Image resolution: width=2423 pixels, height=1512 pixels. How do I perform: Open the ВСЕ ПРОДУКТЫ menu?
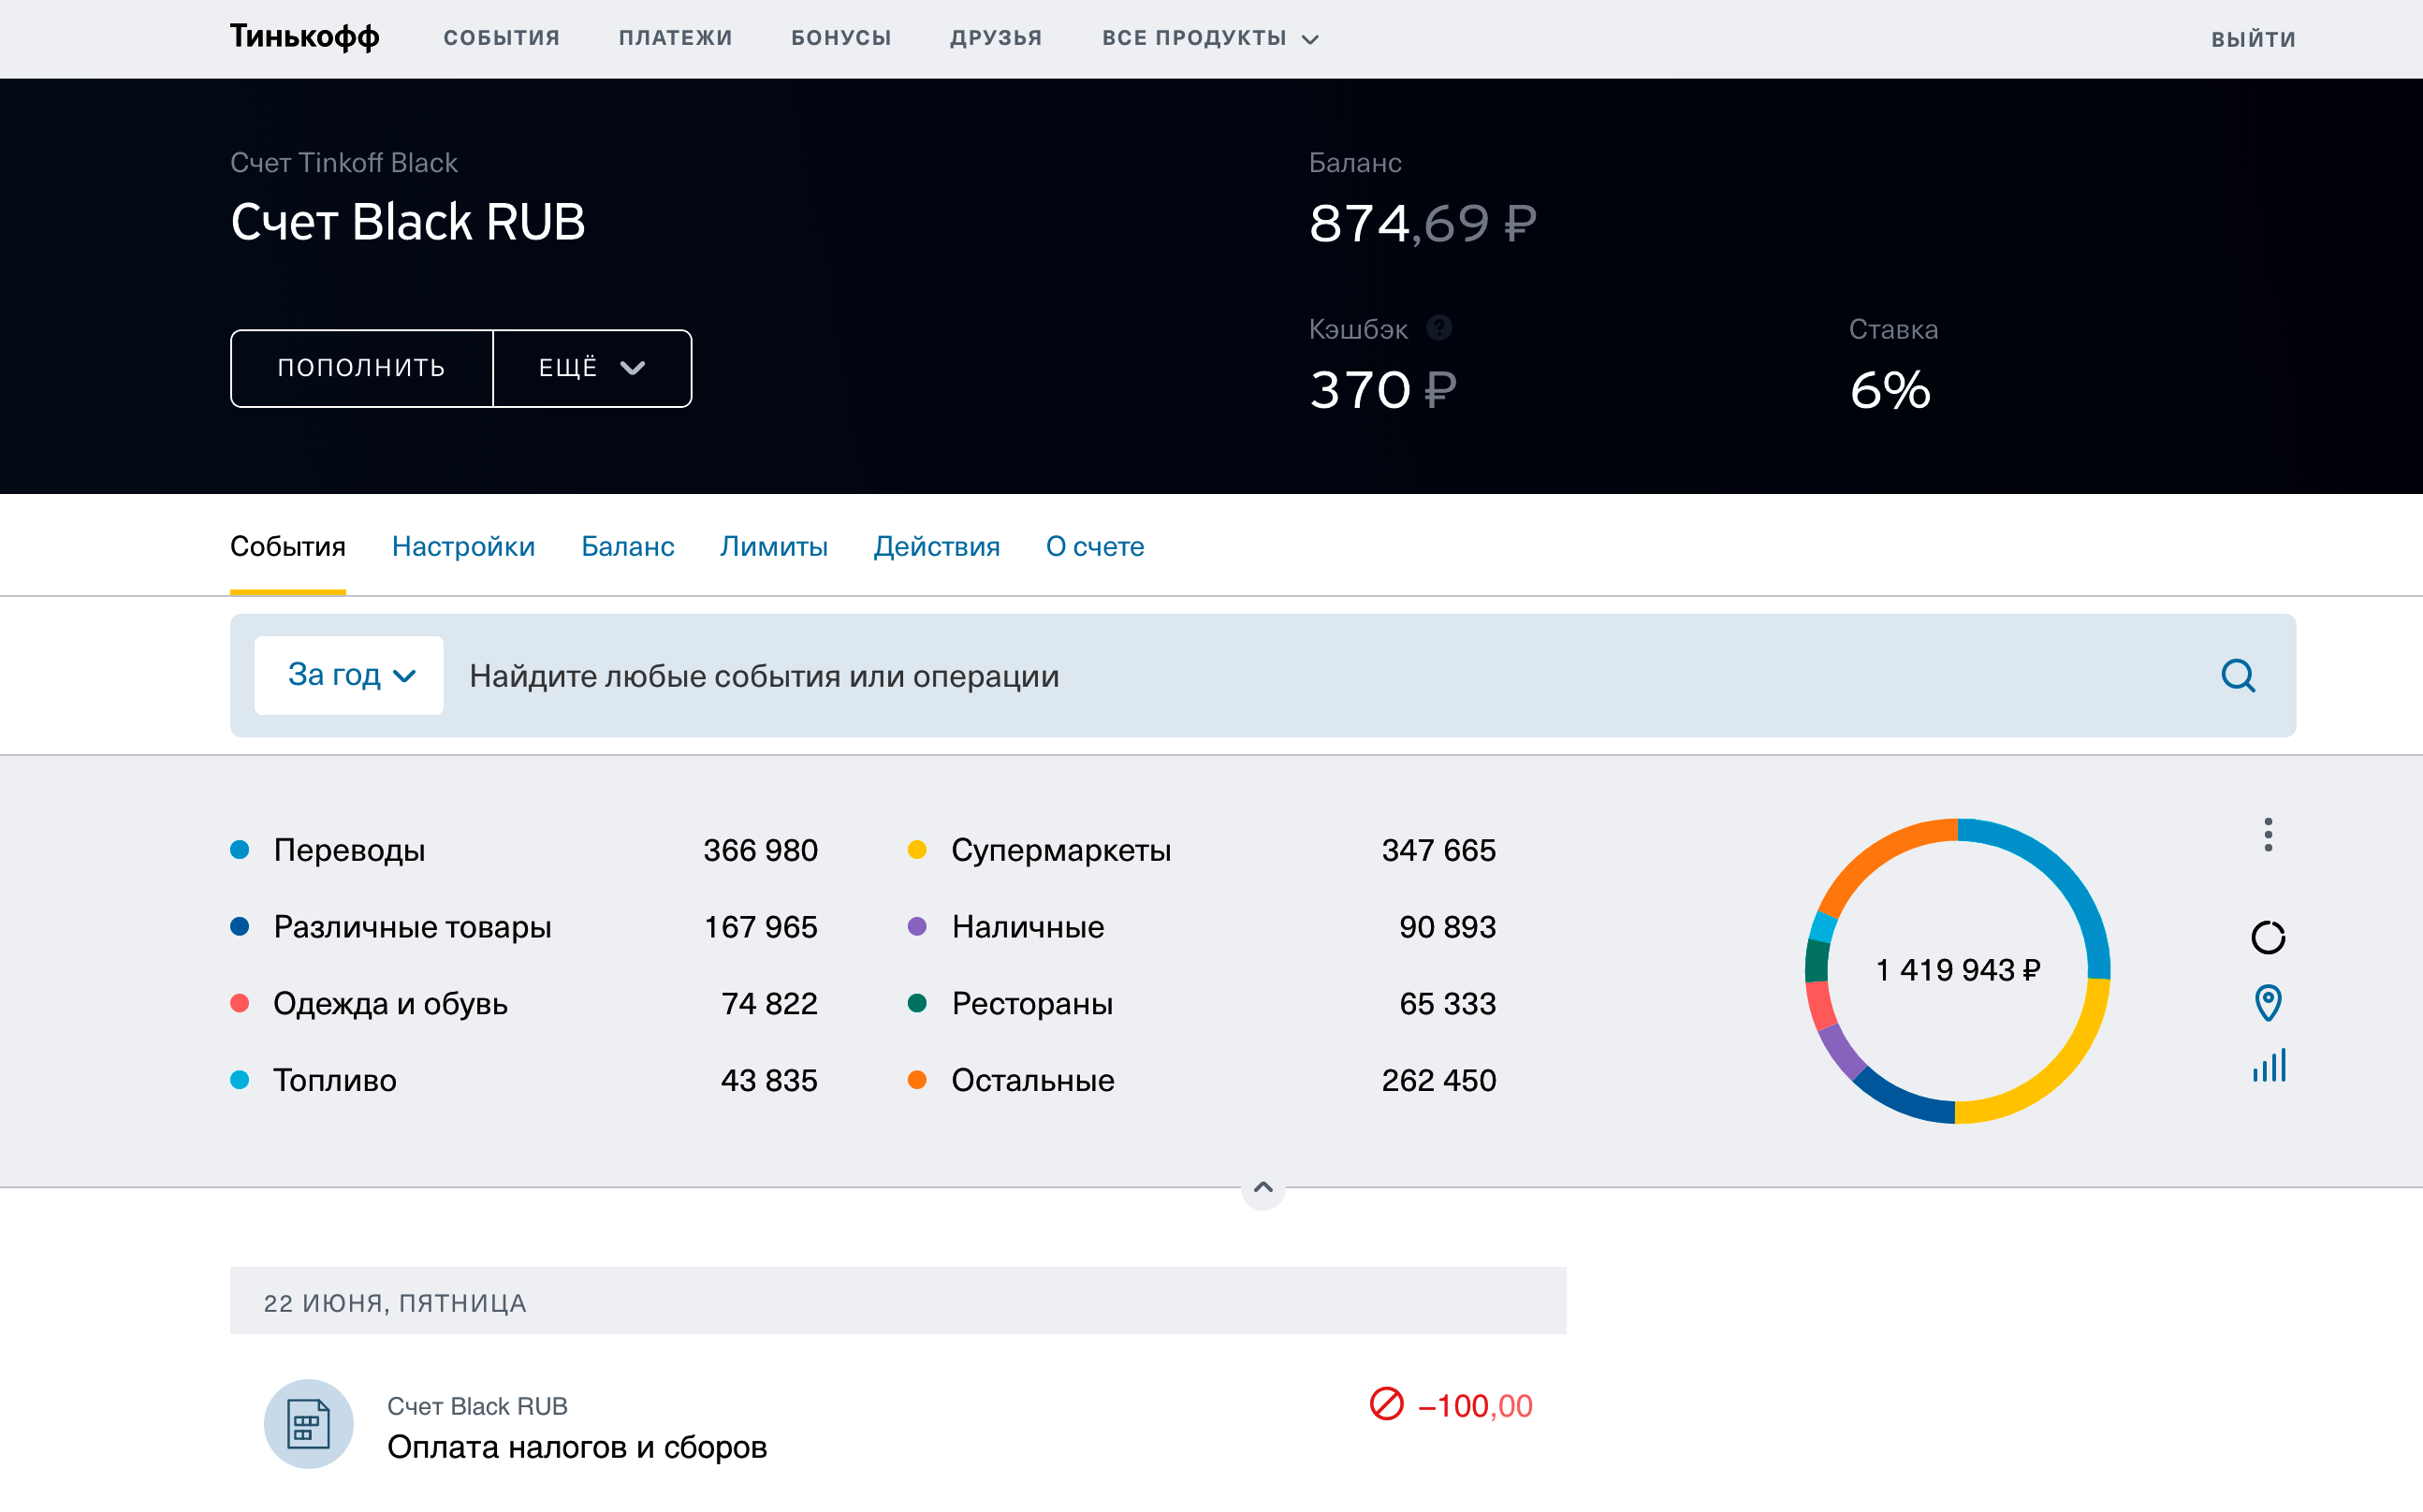coord(1210,38)
